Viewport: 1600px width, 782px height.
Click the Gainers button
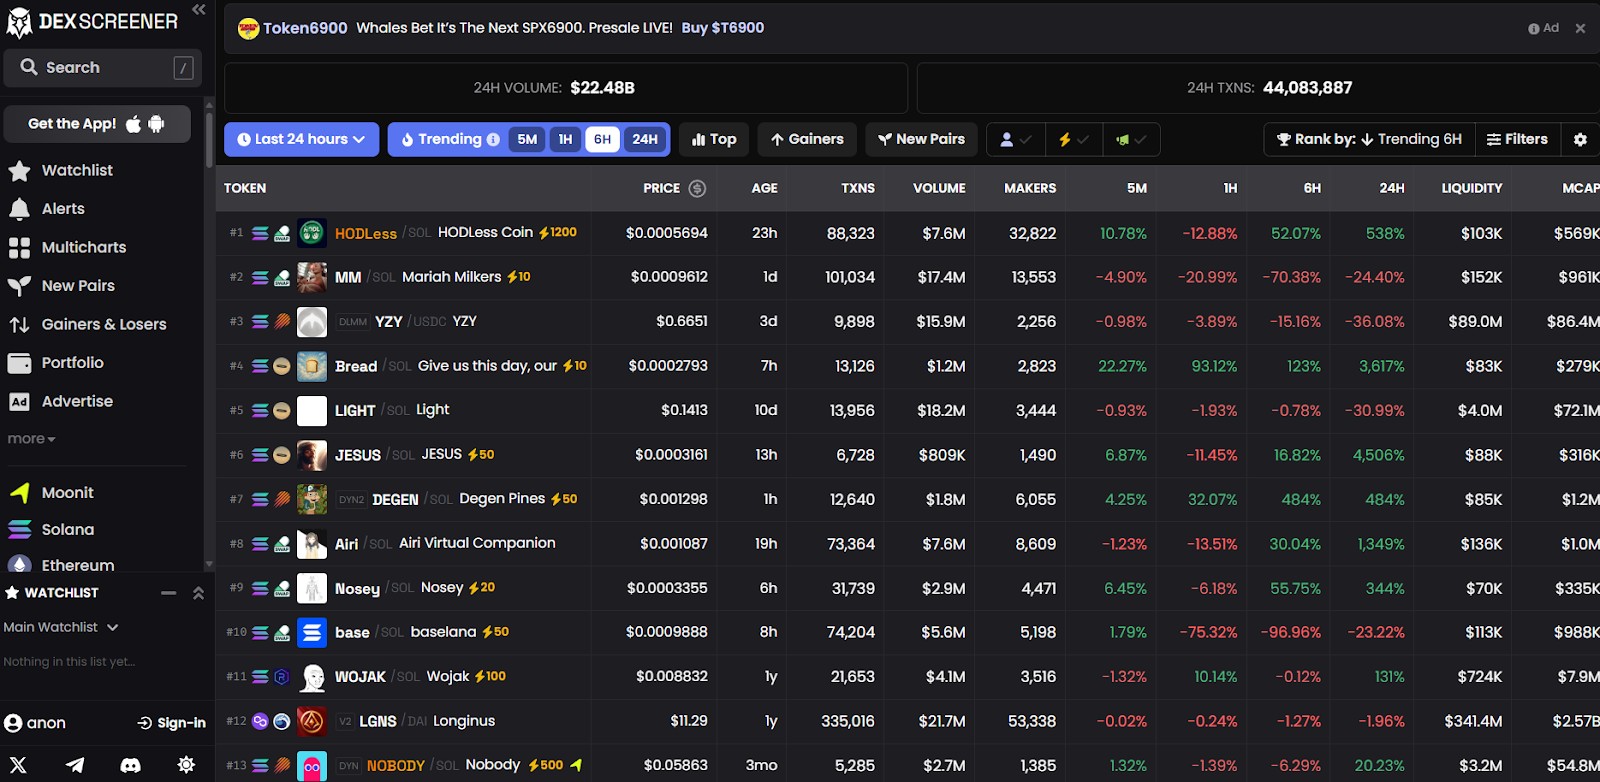[x=807, y=140]
